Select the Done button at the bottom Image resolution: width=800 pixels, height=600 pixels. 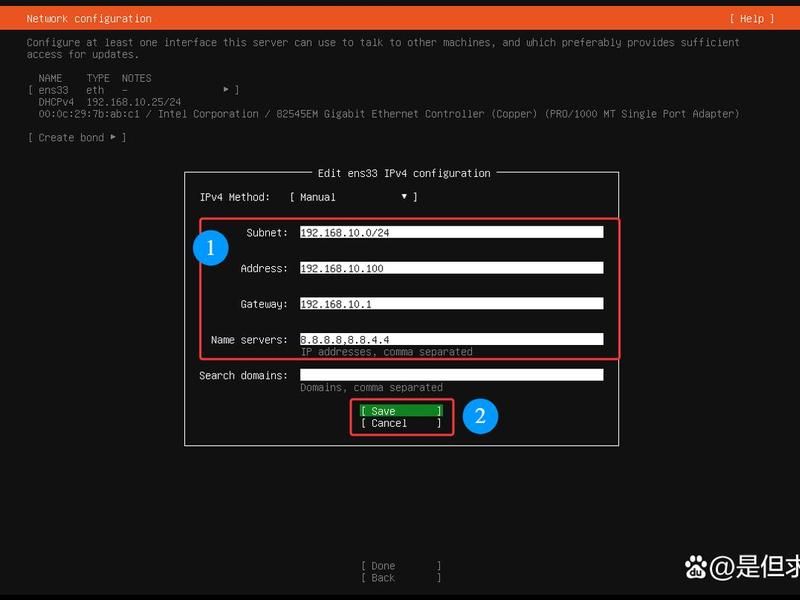point(401,566)
